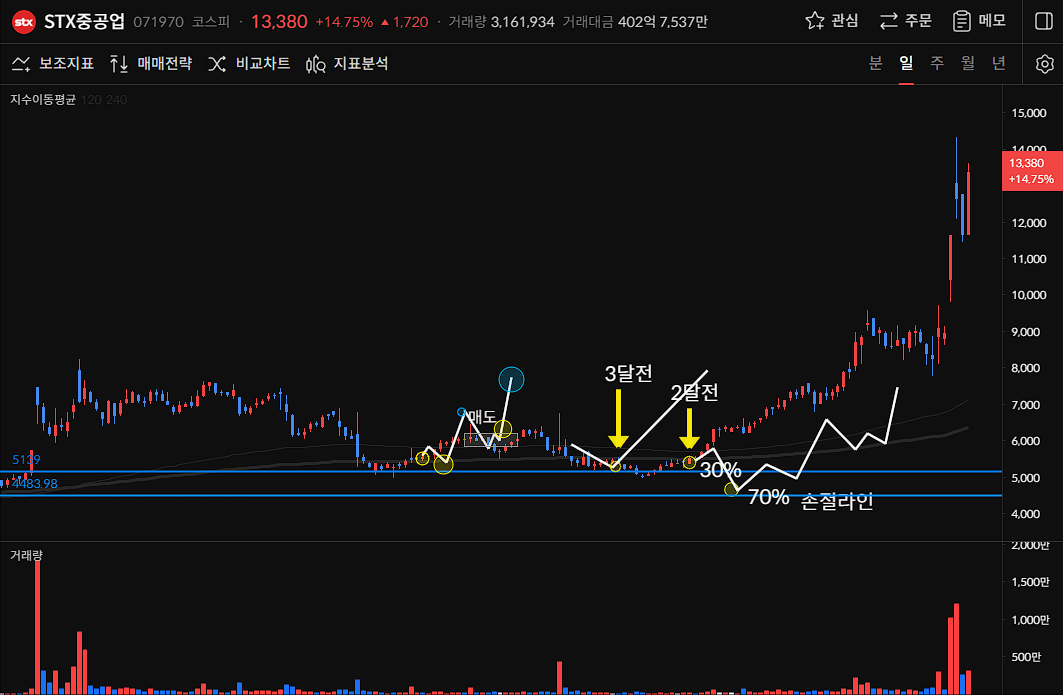Switch to 월 monthly timeframe
This screenshot has width=1063, height=695.
coord(967,63)
